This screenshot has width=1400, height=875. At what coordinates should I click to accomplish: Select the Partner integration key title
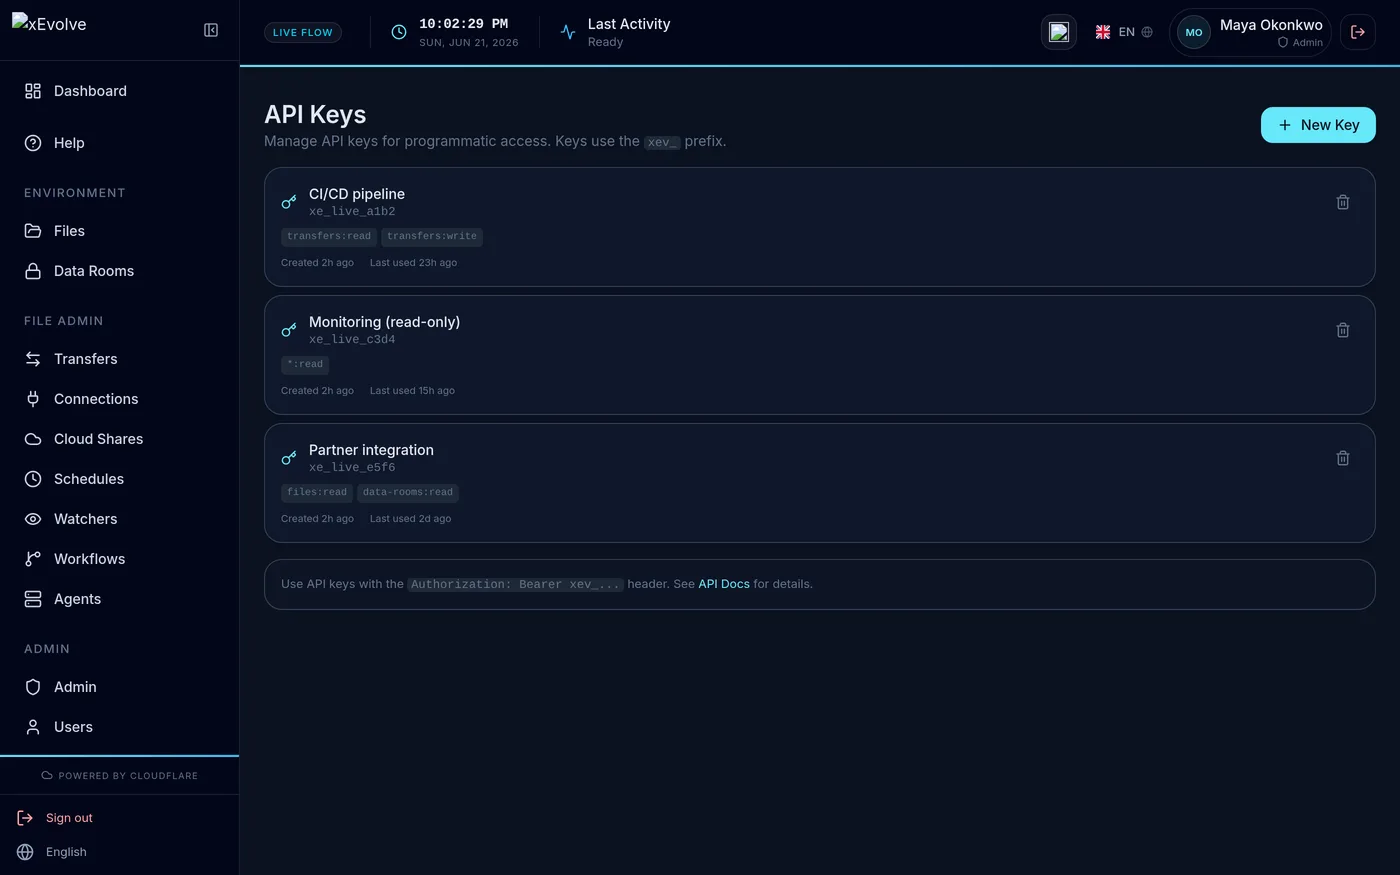point(371,450)
